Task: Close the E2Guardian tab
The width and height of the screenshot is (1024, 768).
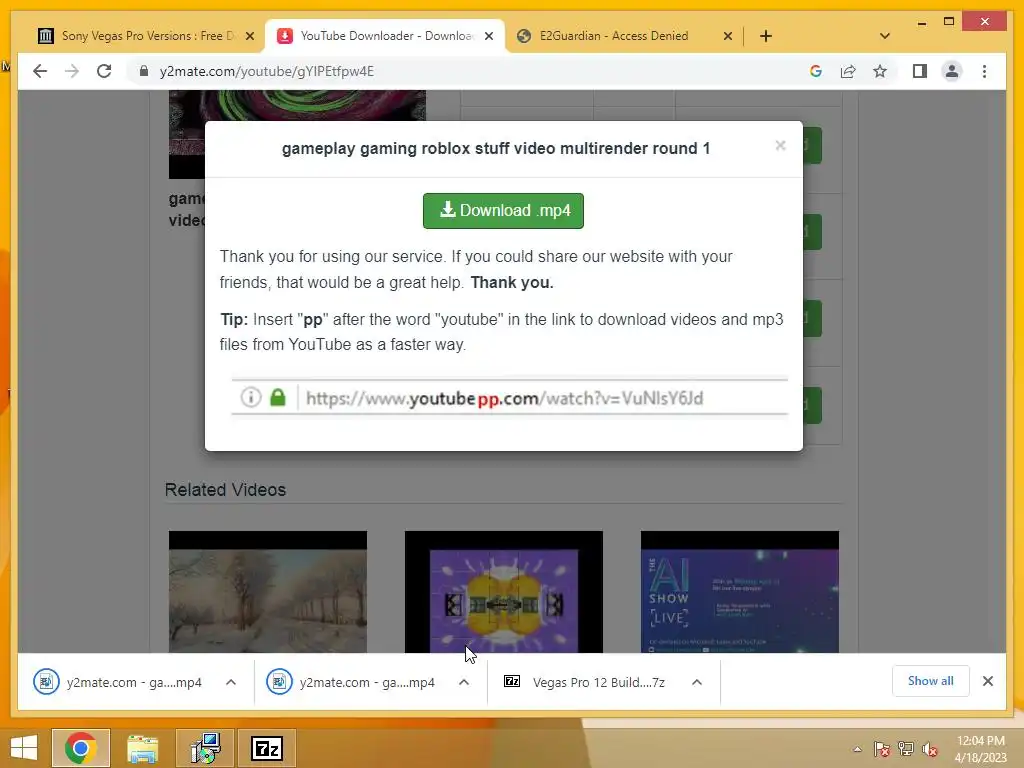Action: click(728, 37)
